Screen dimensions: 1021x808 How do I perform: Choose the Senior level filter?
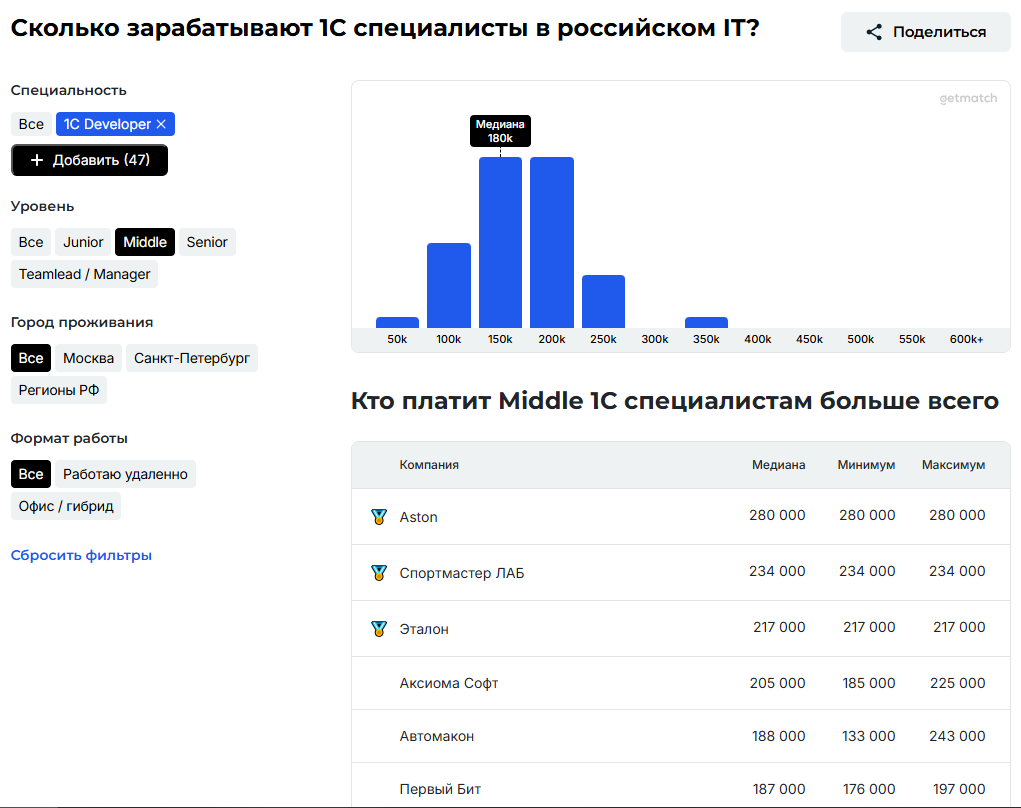[207, 242]
